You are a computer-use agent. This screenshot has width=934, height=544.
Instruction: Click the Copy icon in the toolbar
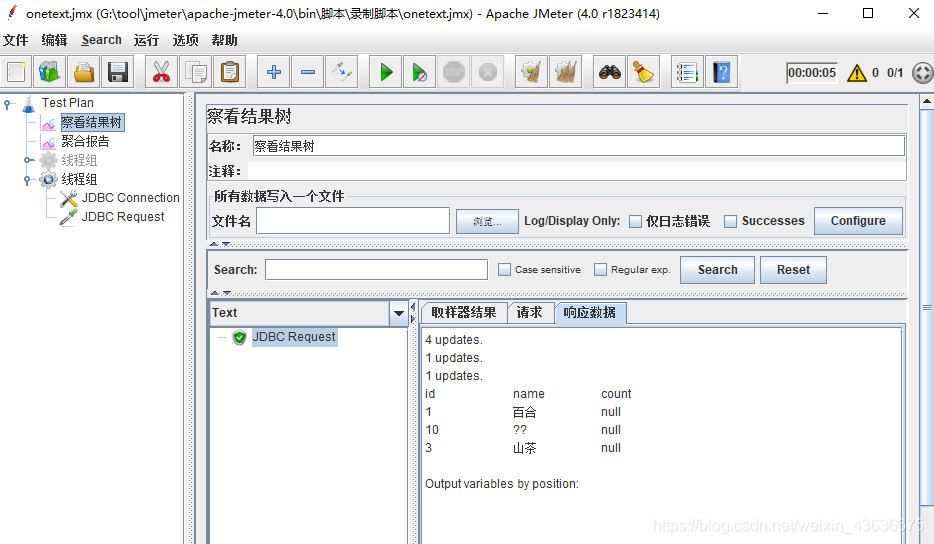[195, 72]
